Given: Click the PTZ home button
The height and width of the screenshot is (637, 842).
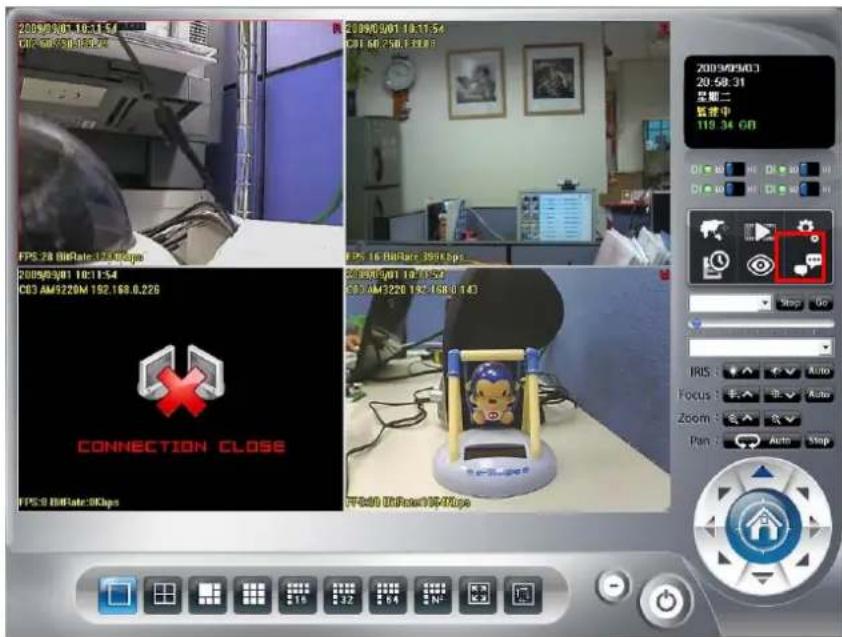Looking at the screenshot, I should click(x=763, y=526).
